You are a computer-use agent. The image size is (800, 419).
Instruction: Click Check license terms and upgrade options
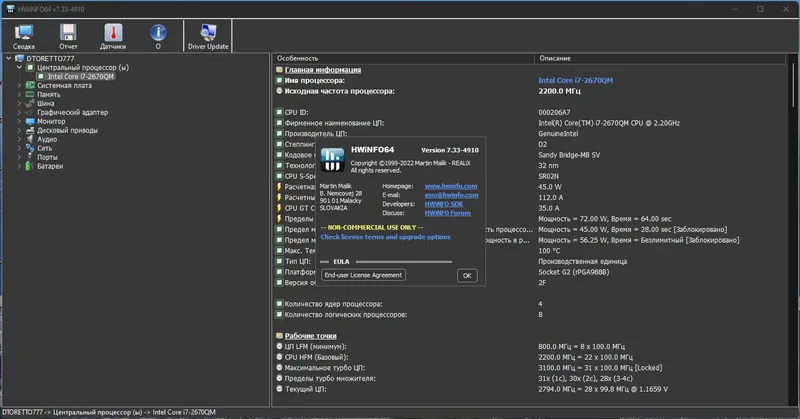(x=385, y=237)
